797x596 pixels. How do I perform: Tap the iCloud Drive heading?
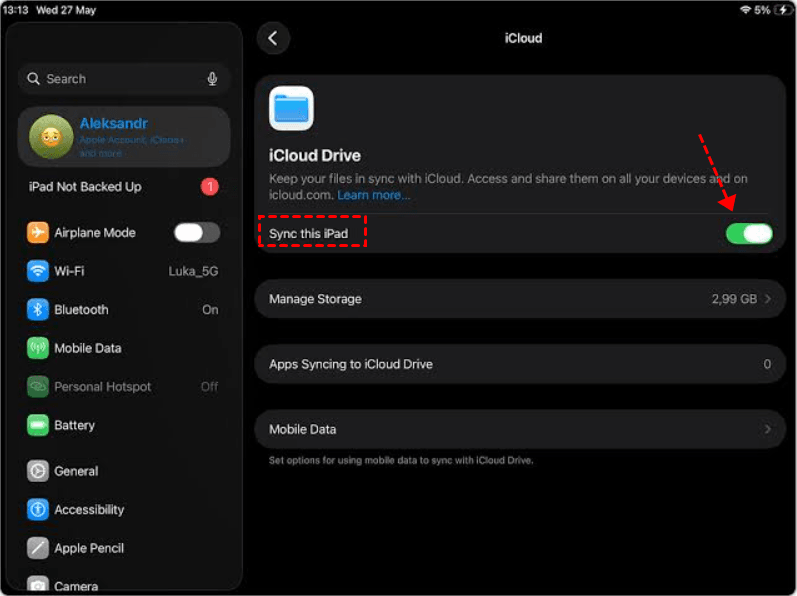[315, 155]
